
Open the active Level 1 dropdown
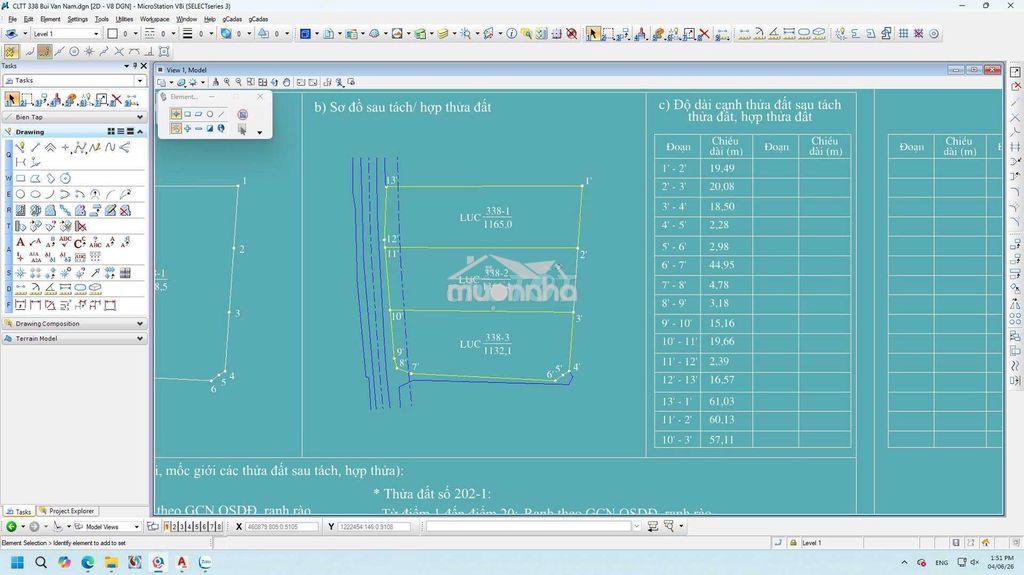(x=96, y=33)
